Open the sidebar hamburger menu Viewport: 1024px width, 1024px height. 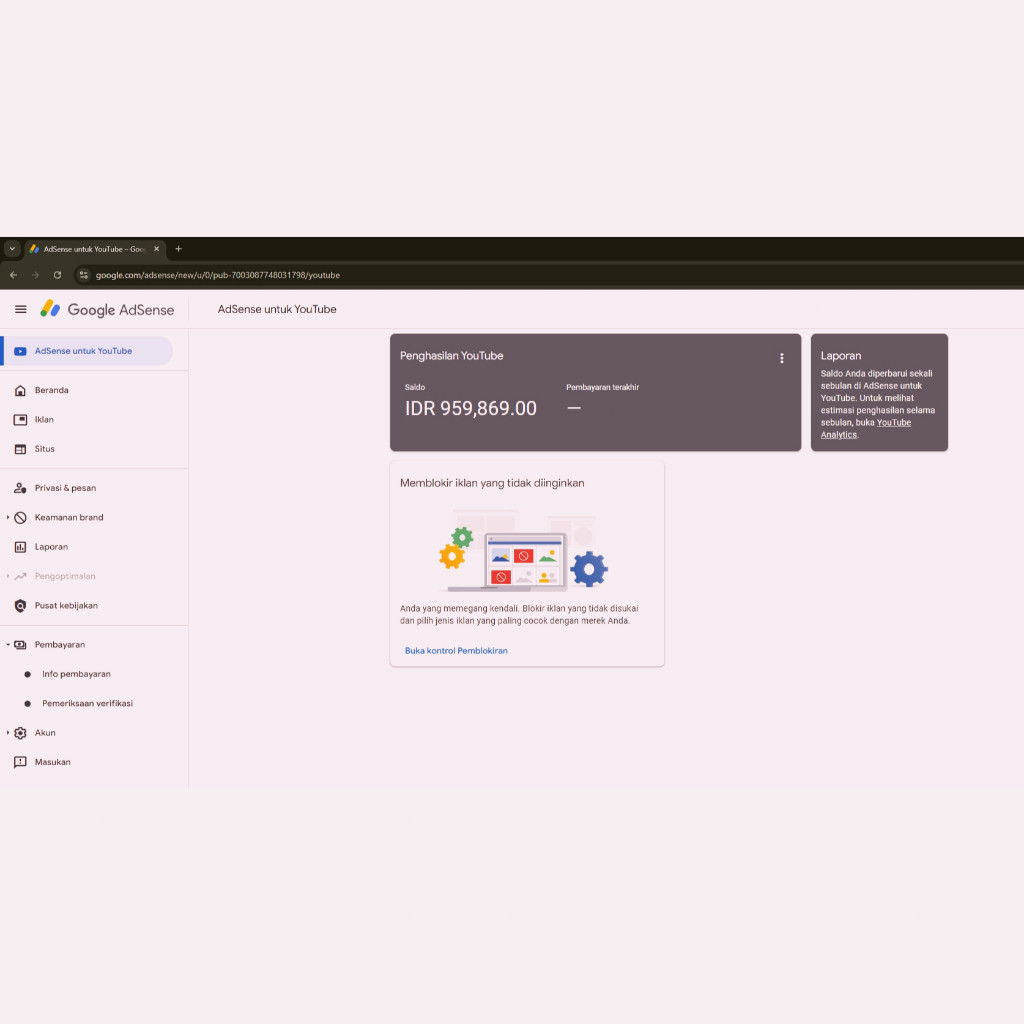(x=20, y=309)
